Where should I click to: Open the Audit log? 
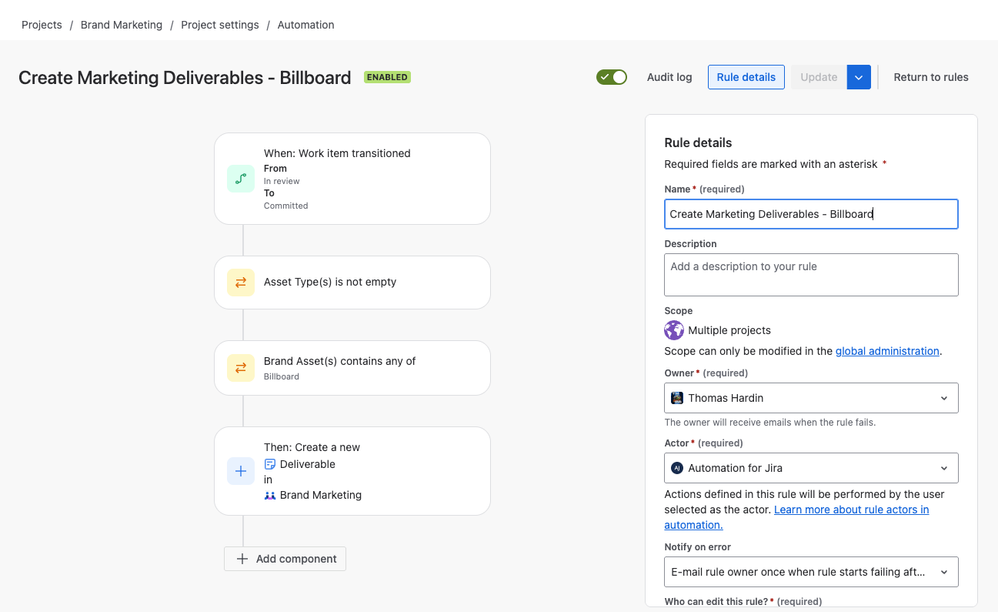pyautogui.click(x=669, y=78)
